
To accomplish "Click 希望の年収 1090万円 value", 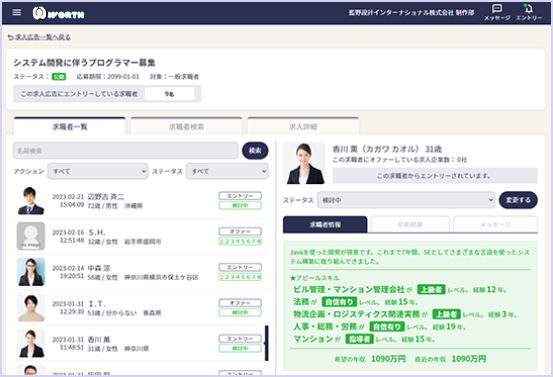I will (x=388, y=359).
